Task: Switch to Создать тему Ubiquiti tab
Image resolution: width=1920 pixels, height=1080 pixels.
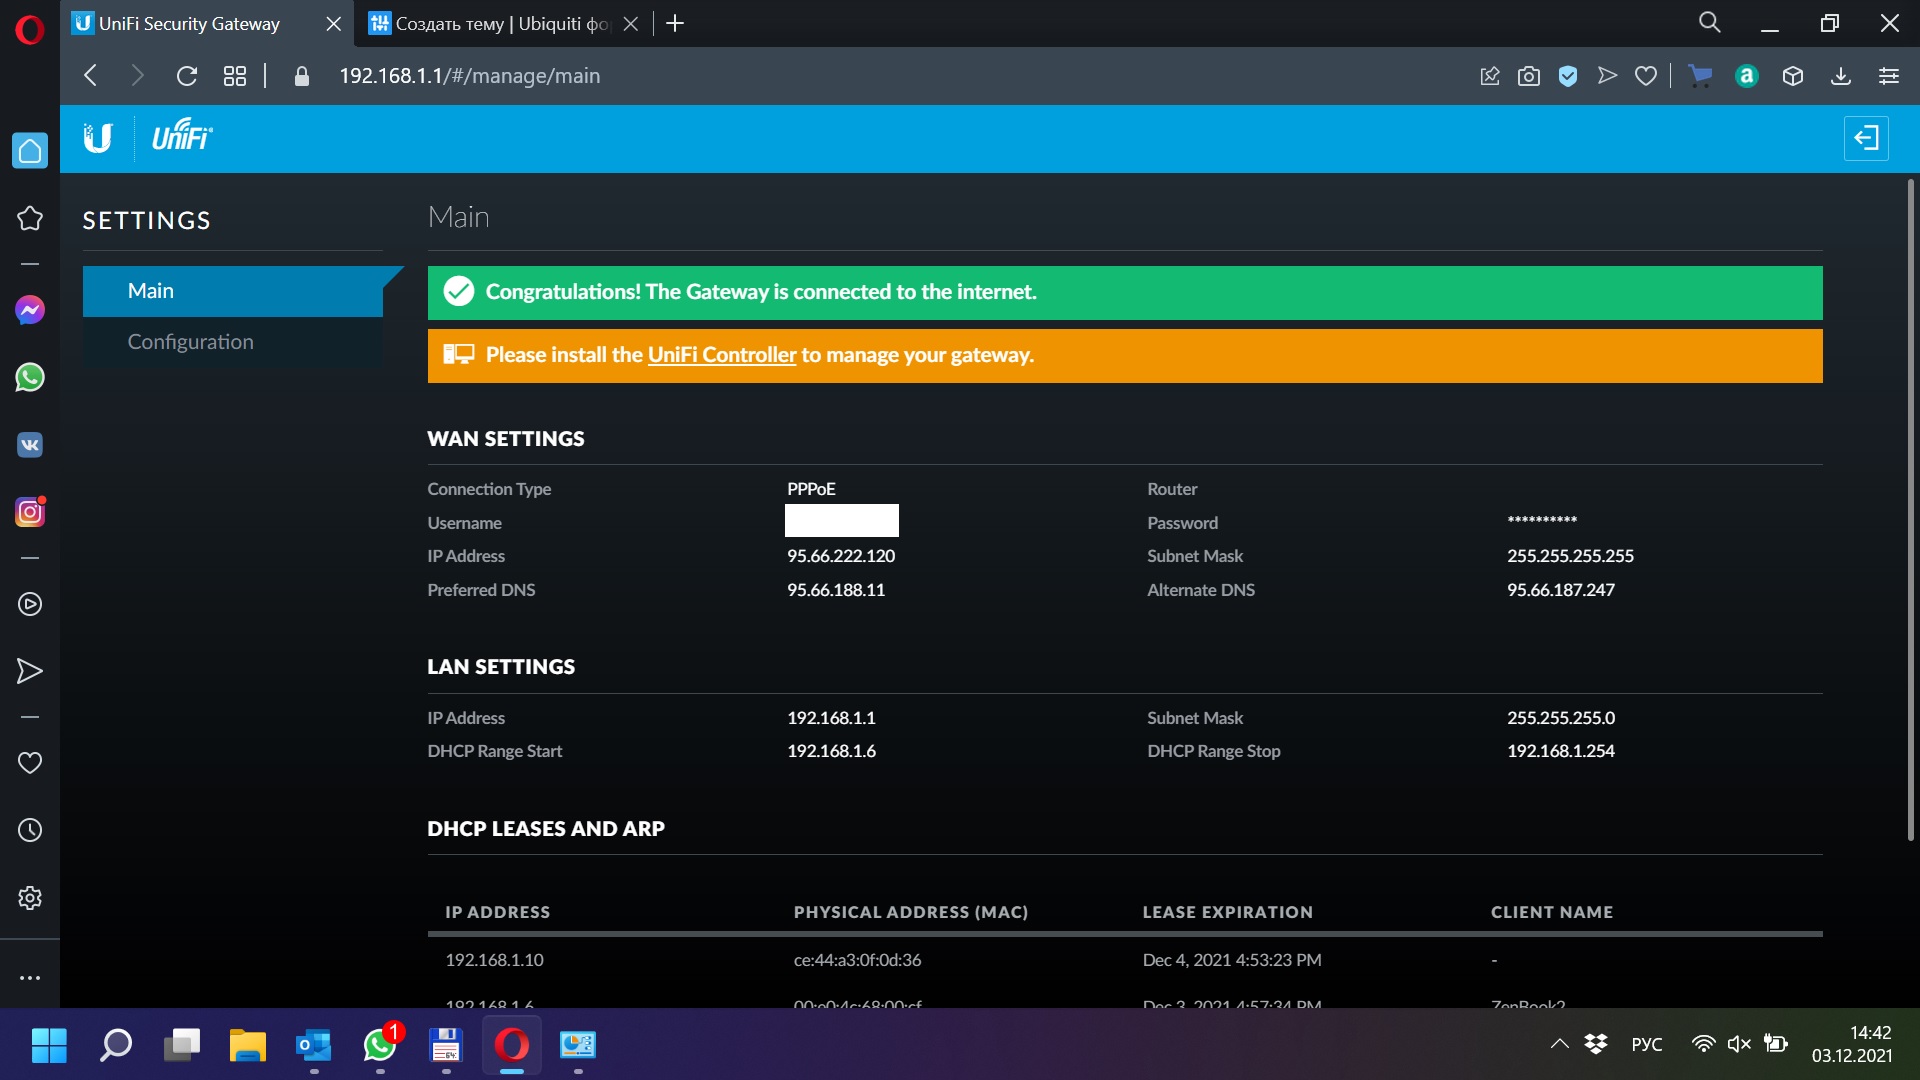Action: click(x=490, y=24)
